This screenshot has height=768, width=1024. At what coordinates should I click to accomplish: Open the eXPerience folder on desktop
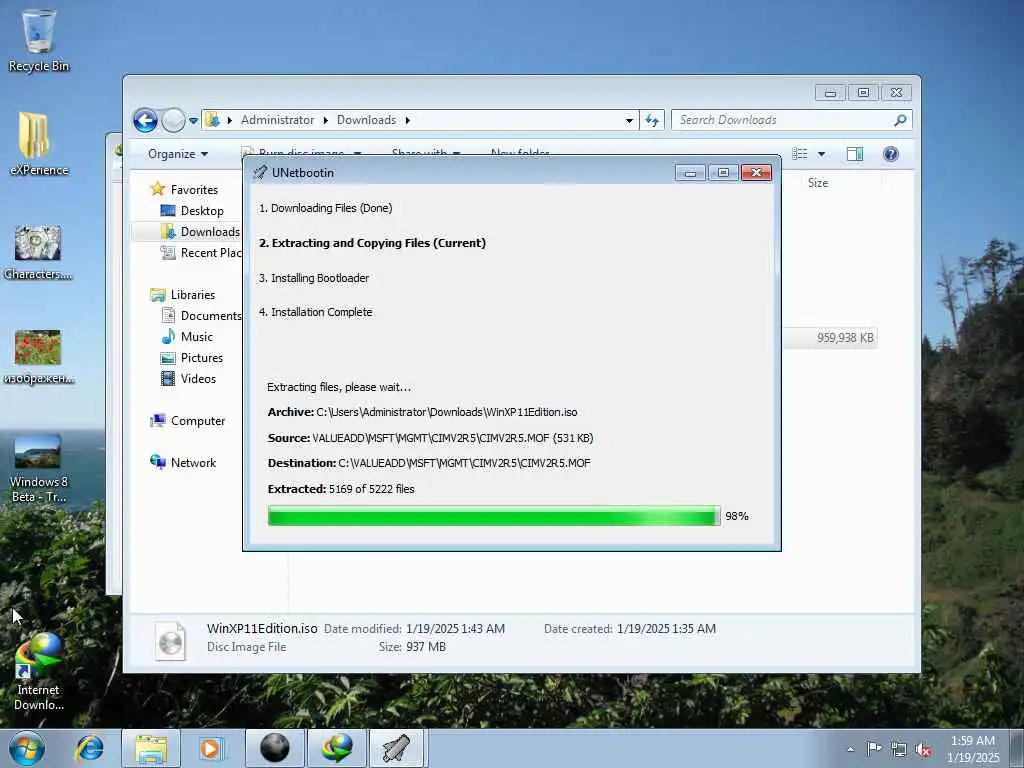(x=39, y=144)
